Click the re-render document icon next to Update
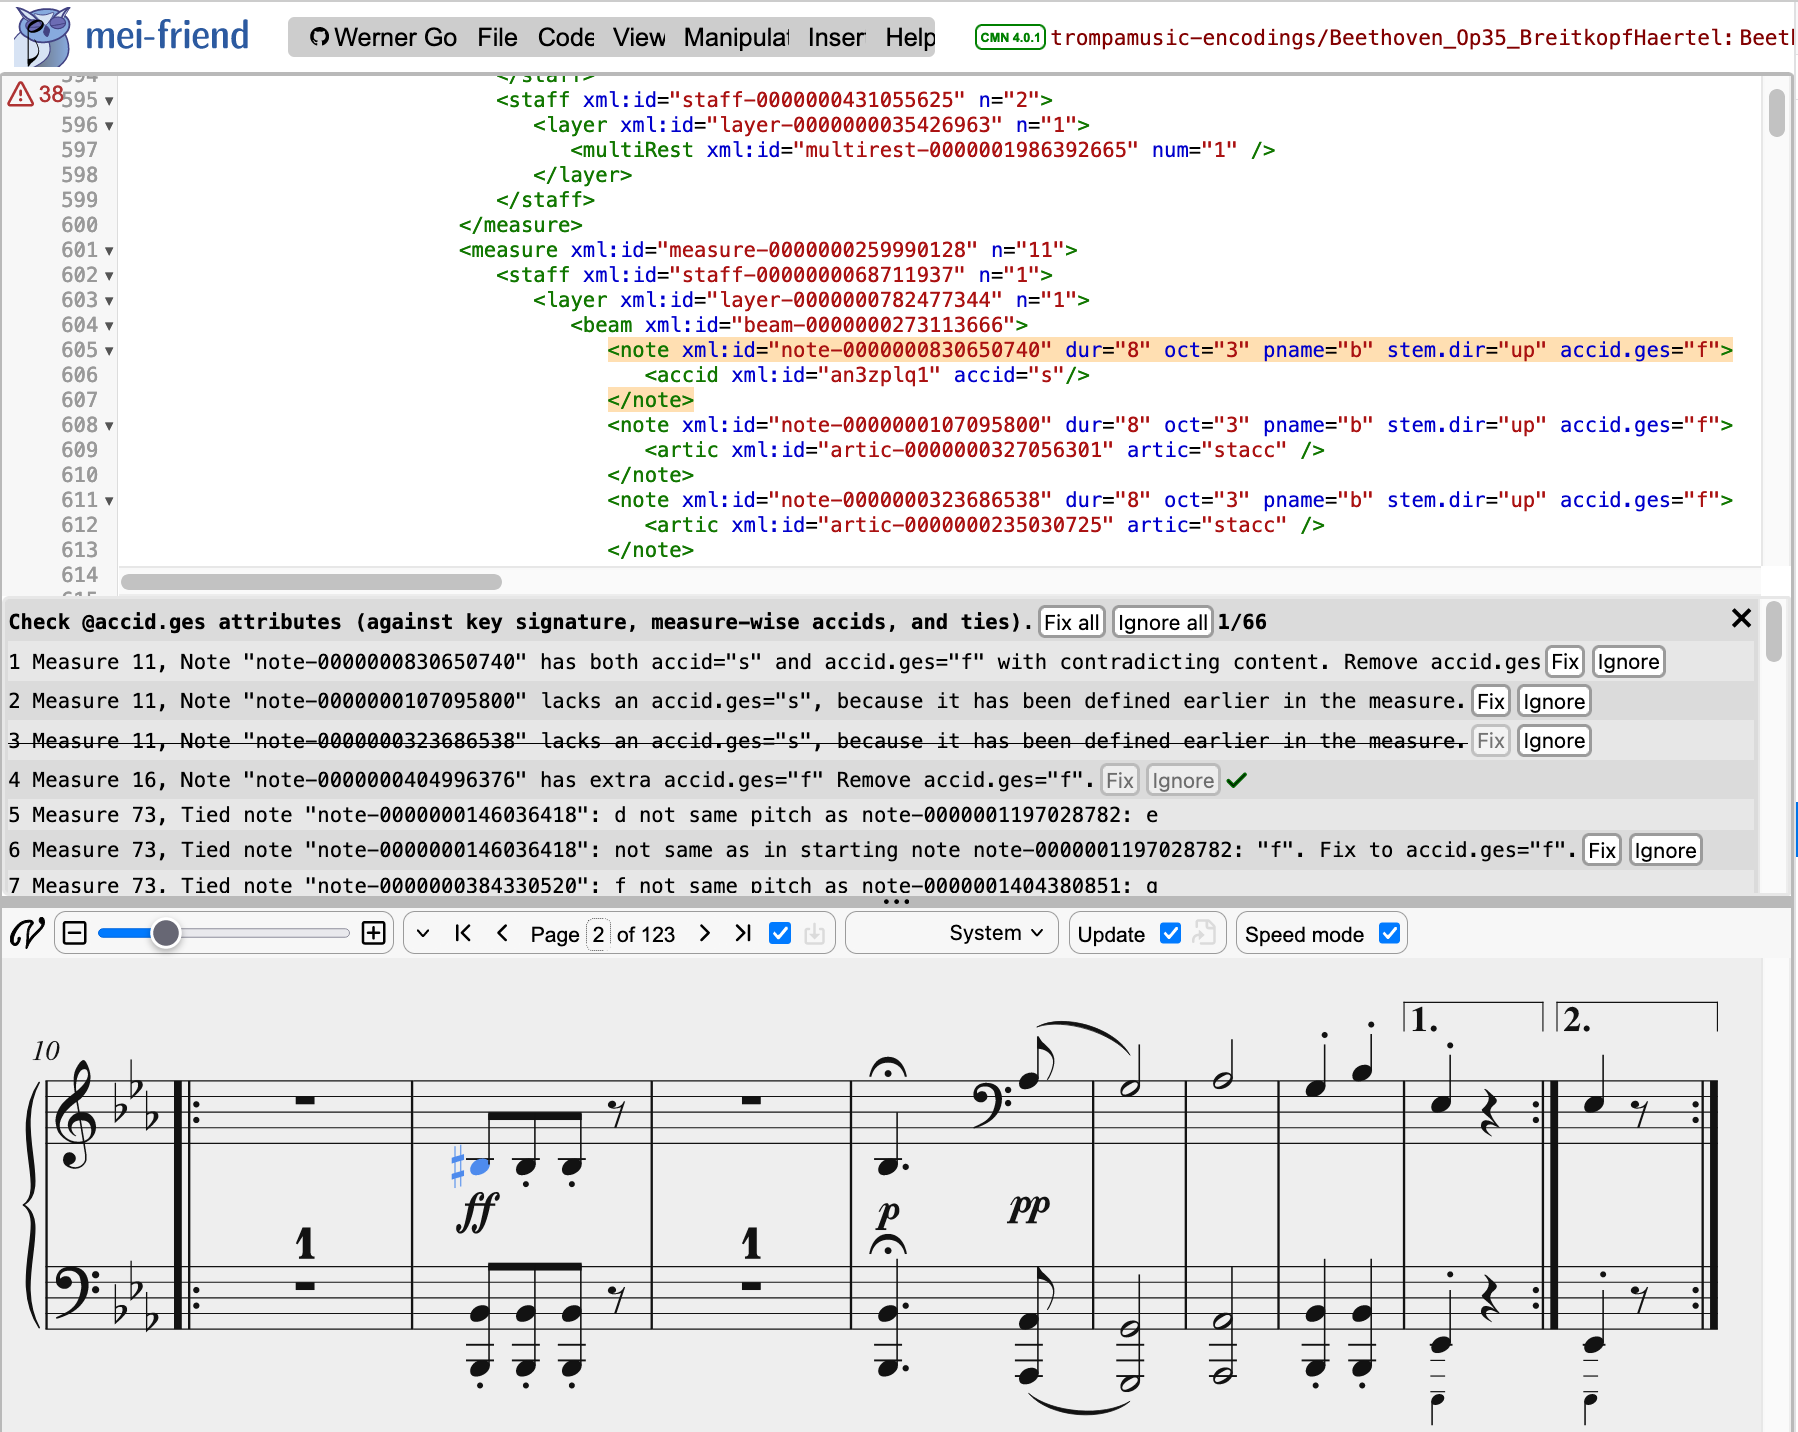The image size is (1798, 1432). tap(1204, 933)
